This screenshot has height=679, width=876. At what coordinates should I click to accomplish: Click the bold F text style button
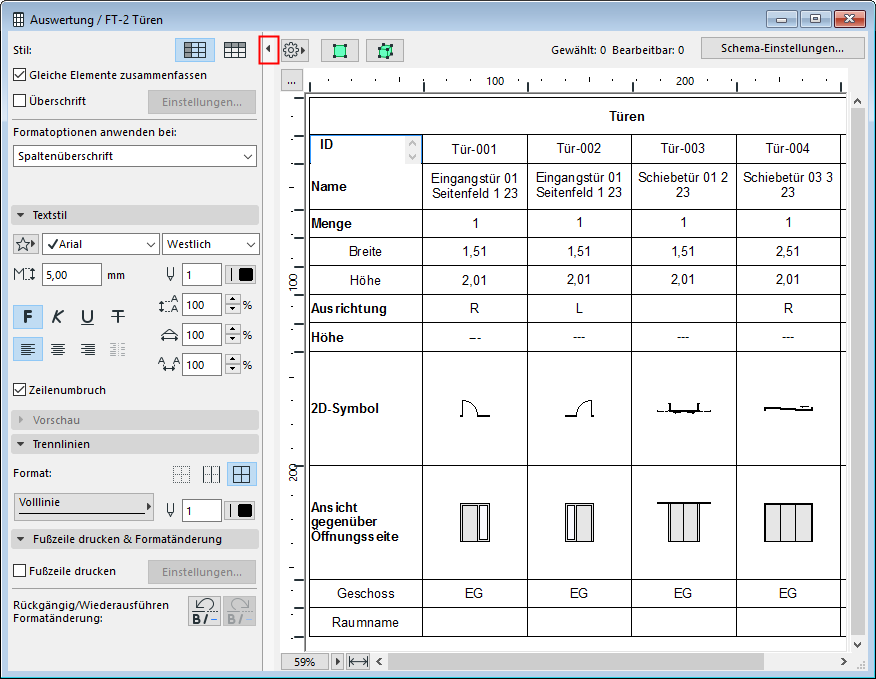pos(28,317)
